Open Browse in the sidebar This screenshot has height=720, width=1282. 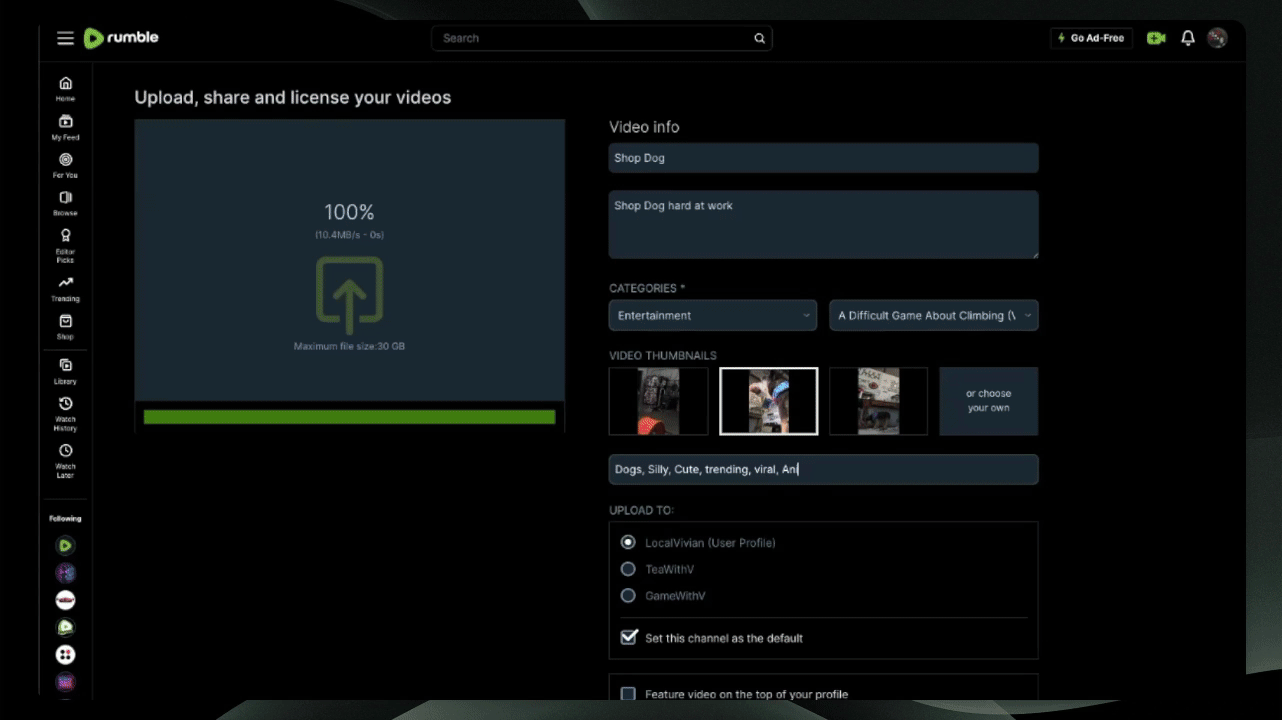click(x=65, y=203)
